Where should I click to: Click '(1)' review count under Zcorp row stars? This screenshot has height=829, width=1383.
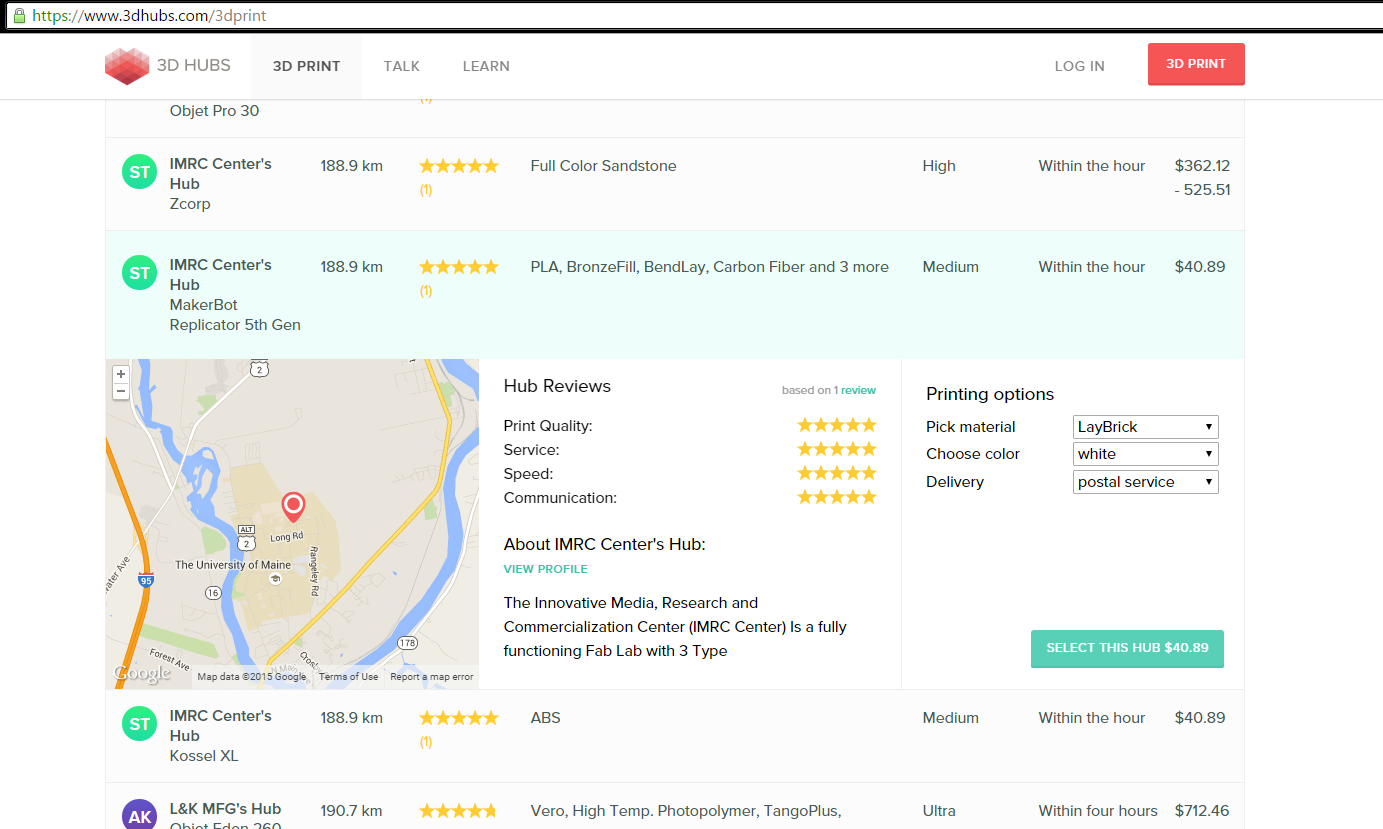426,190
